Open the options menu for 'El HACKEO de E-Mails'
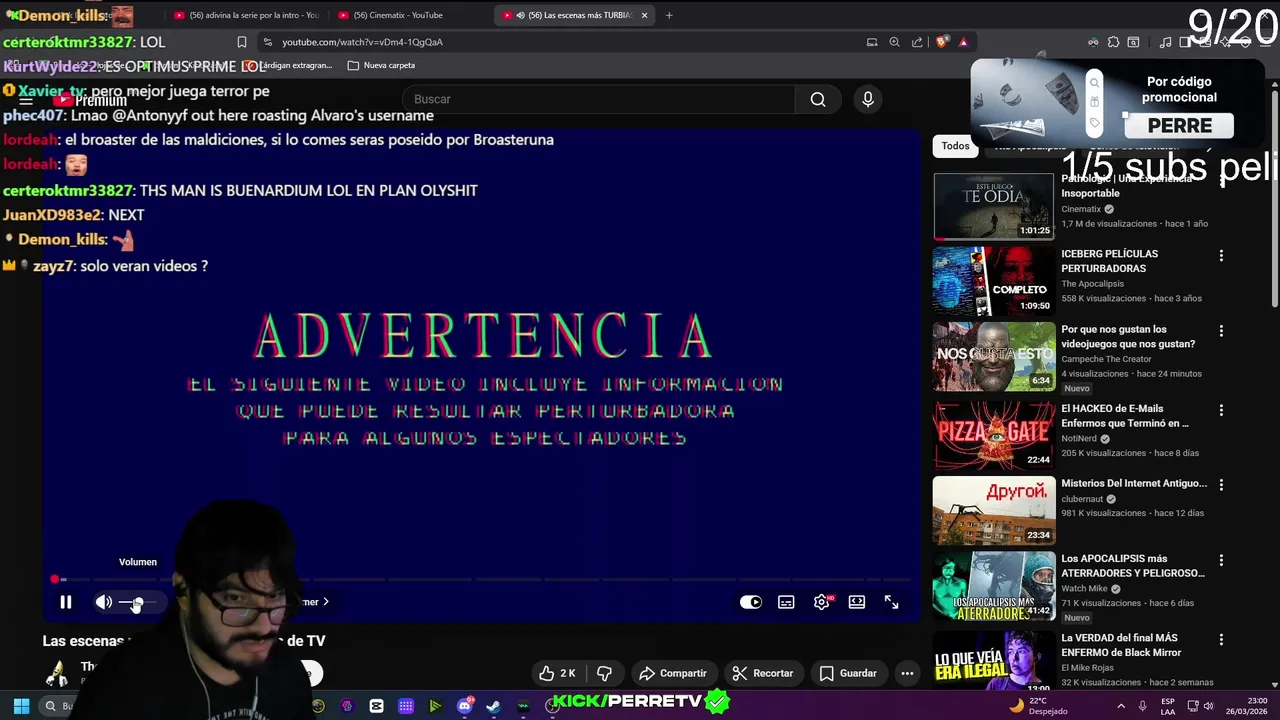The image size is (1280, 720). pyautogui.click(x=1221, y=410)
